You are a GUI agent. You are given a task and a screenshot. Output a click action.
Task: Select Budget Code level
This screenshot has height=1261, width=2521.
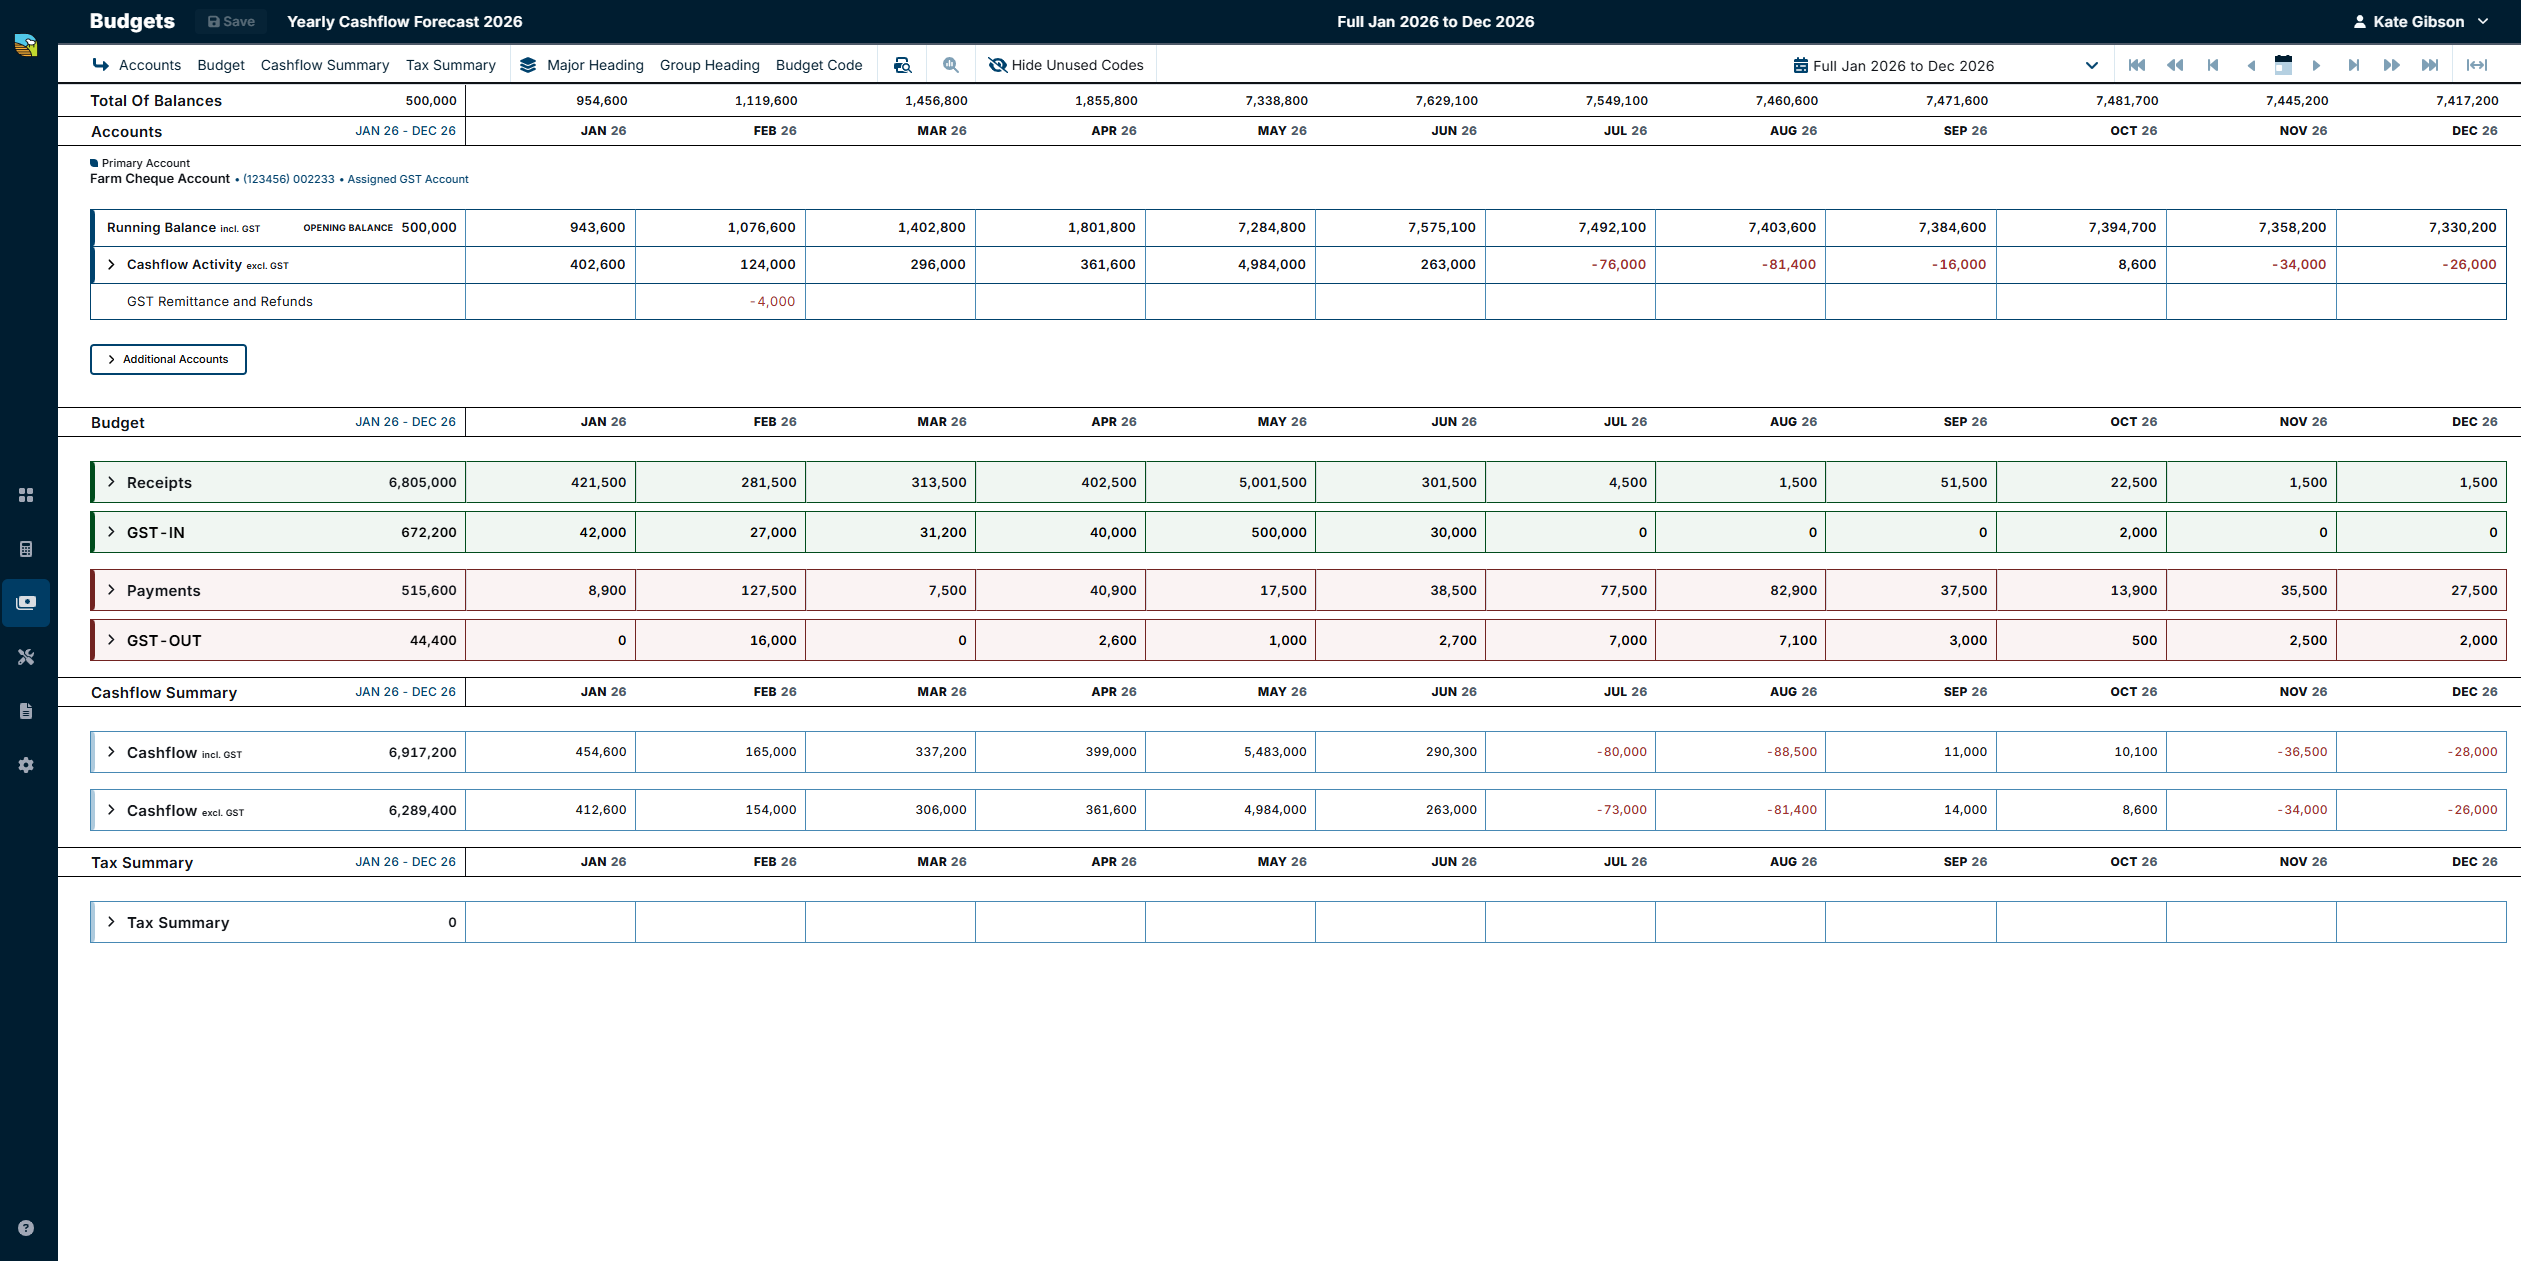coord(819,65)
